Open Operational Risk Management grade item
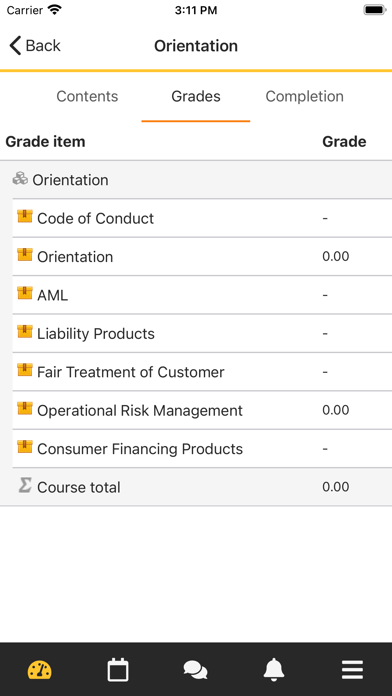392x696 pixels. (x=202, y=410)
